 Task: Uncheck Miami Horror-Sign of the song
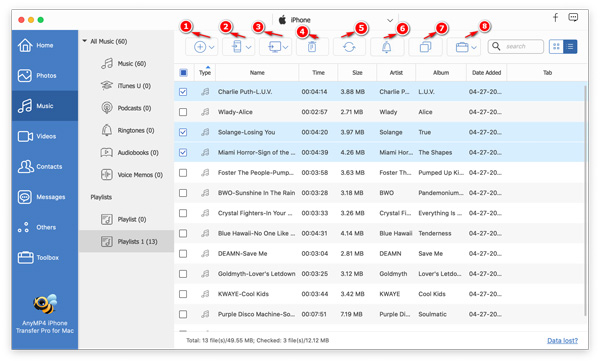pyautogui.click(x=183, y=153)
